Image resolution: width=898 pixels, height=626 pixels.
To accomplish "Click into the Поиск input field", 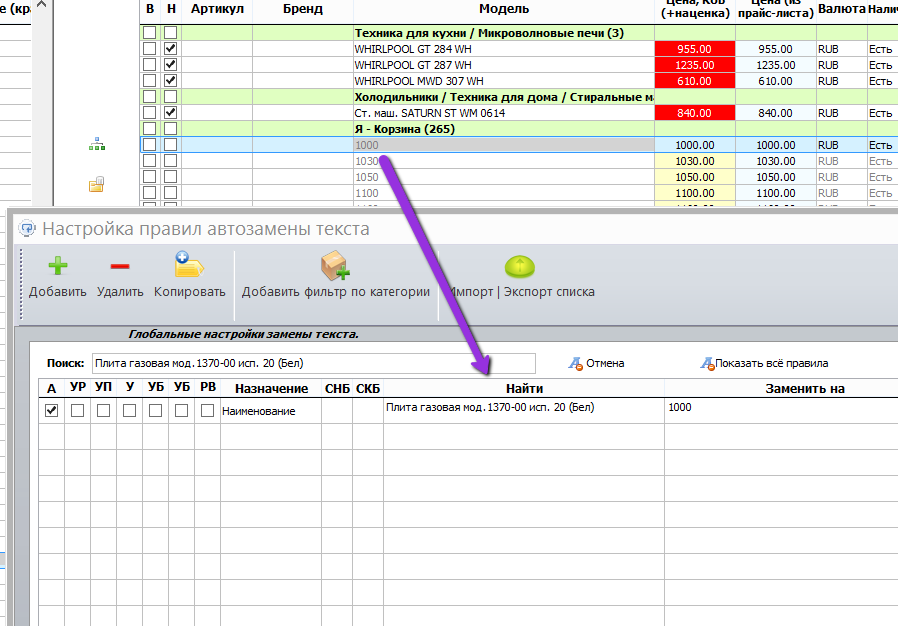I will tap(314, 363).
